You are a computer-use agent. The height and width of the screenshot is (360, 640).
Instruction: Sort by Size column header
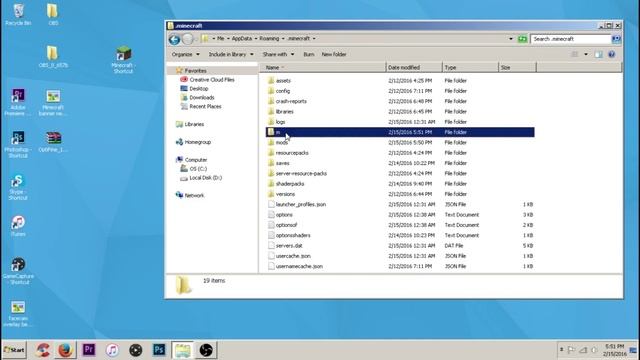(517, 67)
